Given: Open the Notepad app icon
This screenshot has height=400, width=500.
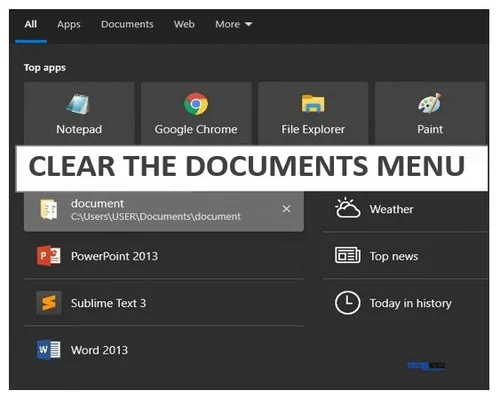Looking at the screenshot, I should 78,104.
